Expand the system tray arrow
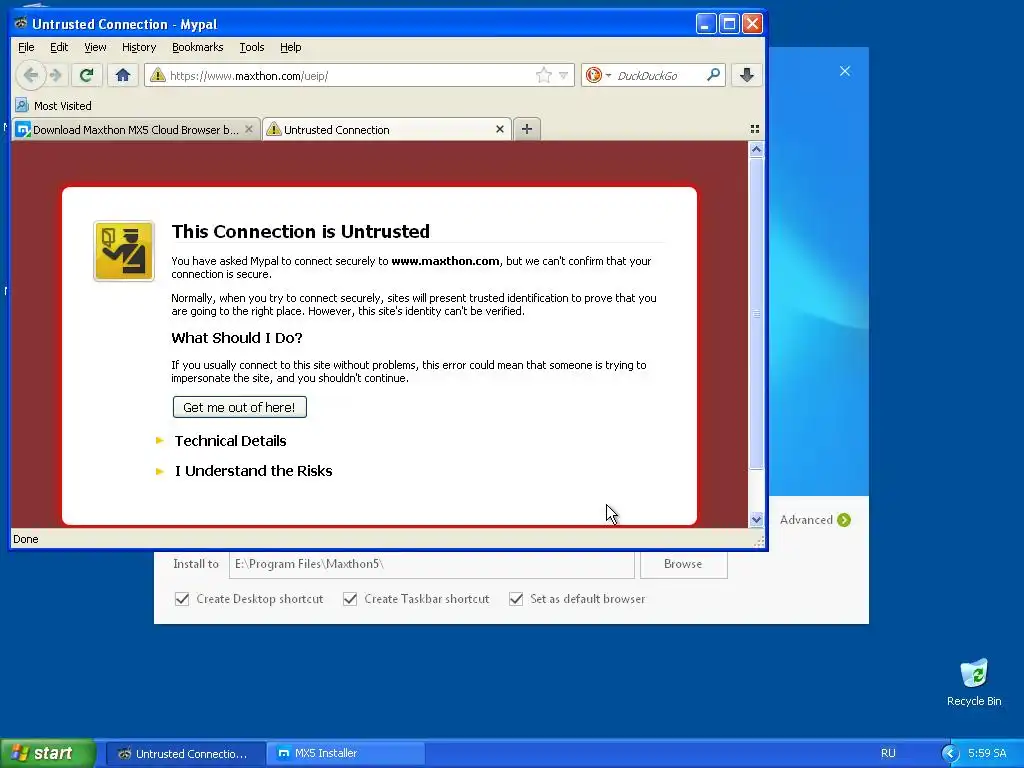This screenshot has height=768, width=1024. [950, 753]
